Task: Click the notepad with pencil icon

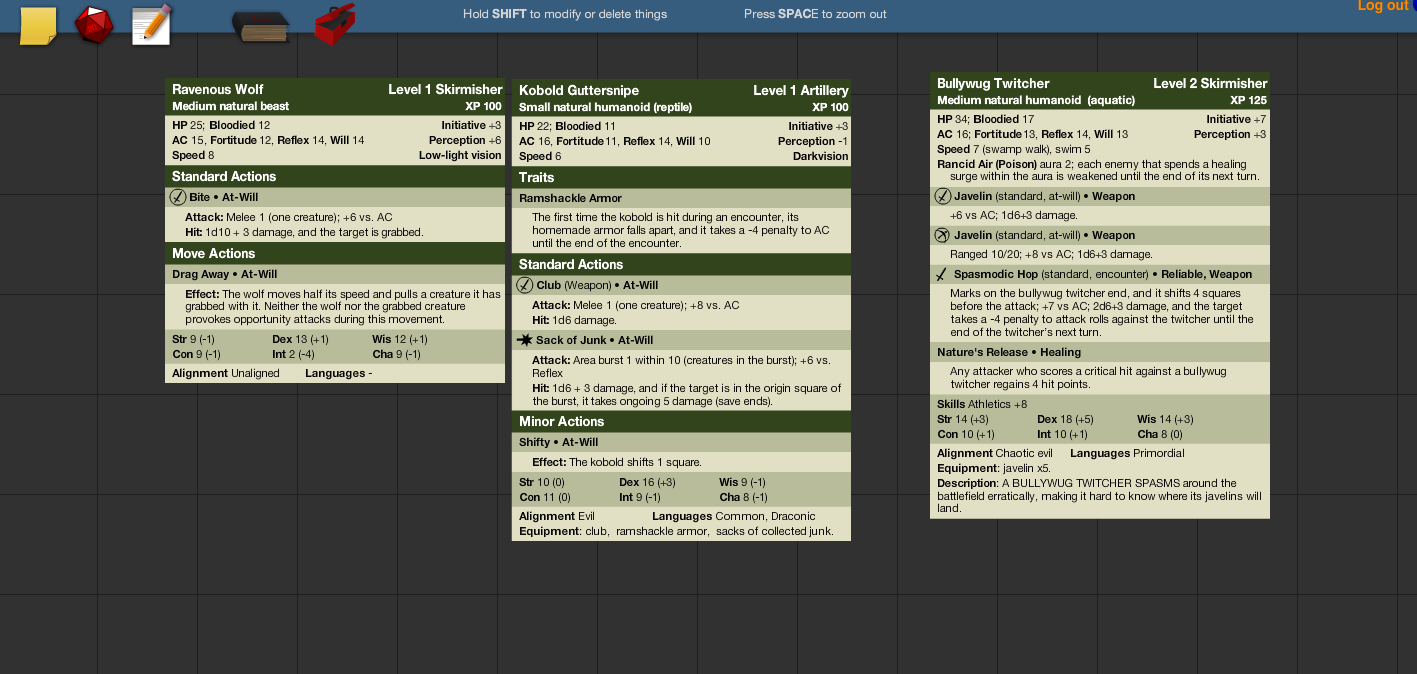Action: [x=152, y=25]
